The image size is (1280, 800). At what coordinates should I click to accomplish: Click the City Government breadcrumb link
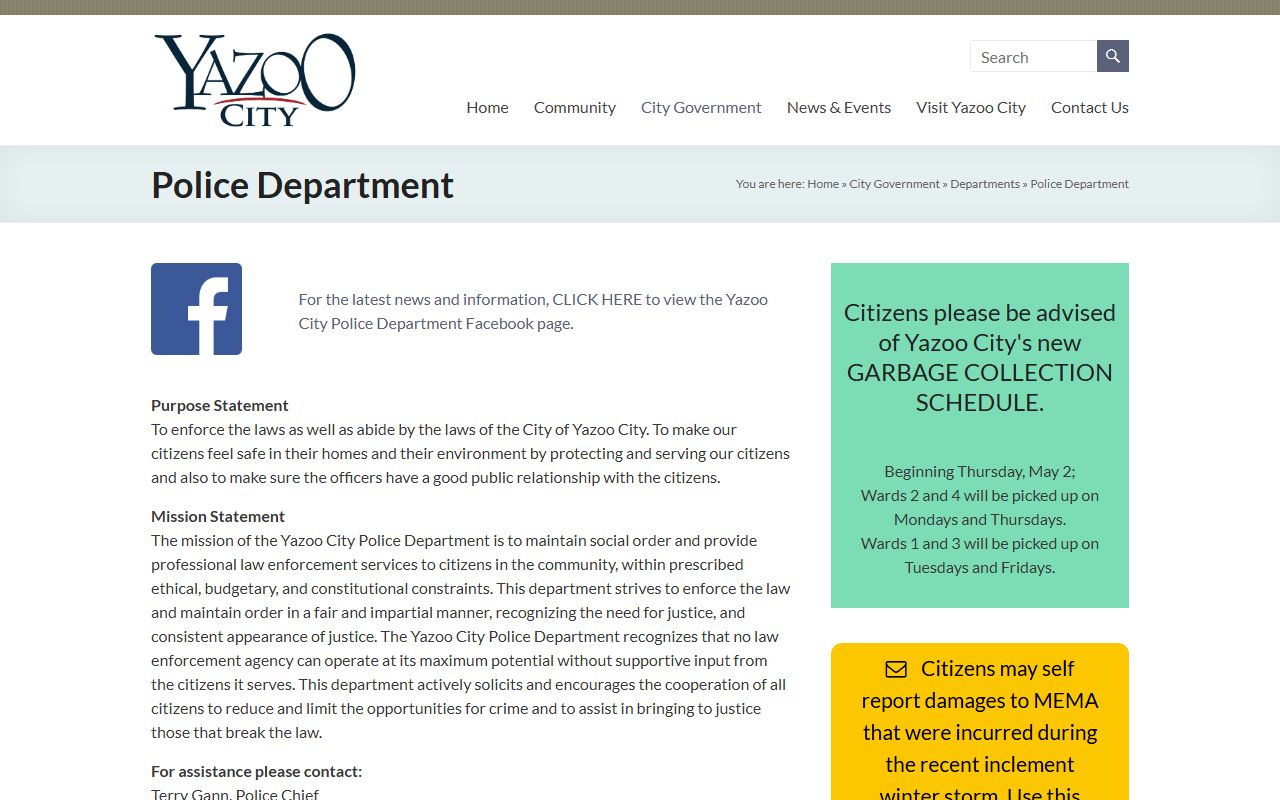[895, 184]
